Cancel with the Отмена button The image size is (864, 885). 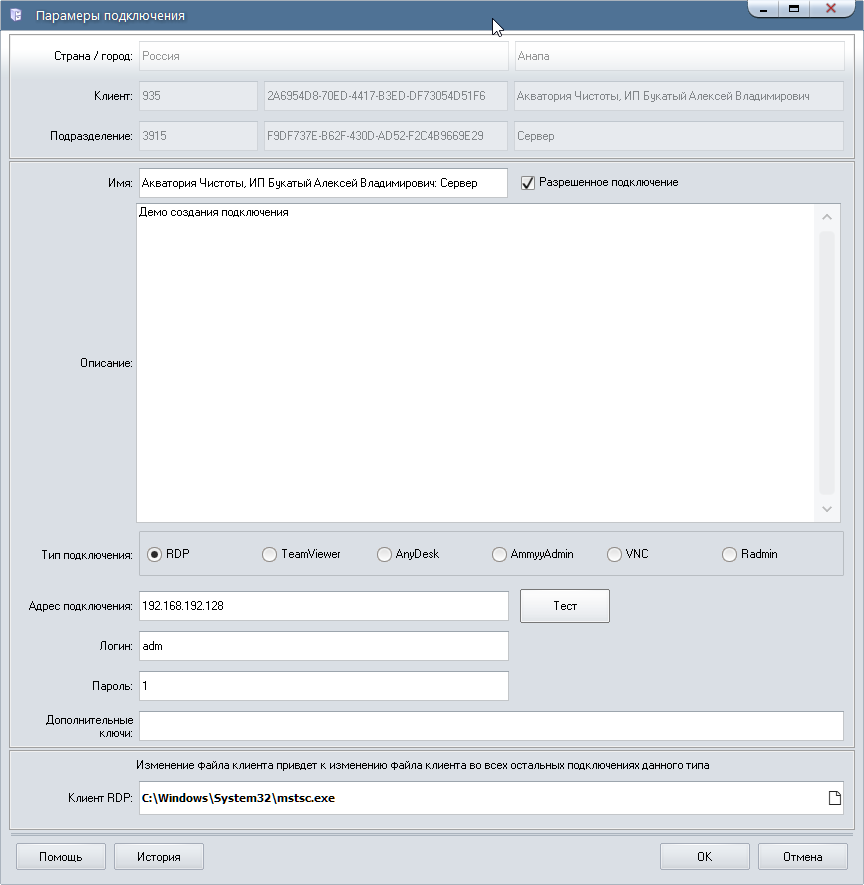[x=802, y=857]
